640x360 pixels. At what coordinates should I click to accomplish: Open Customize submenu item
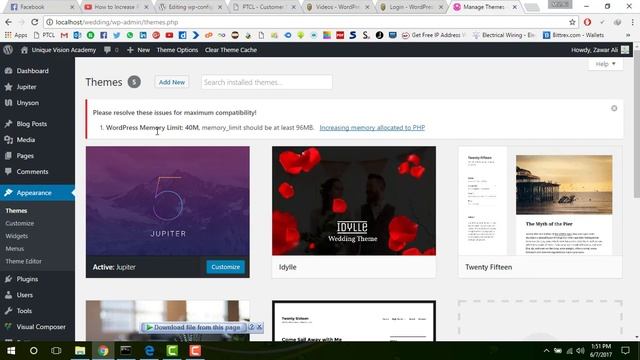[20, 223]
